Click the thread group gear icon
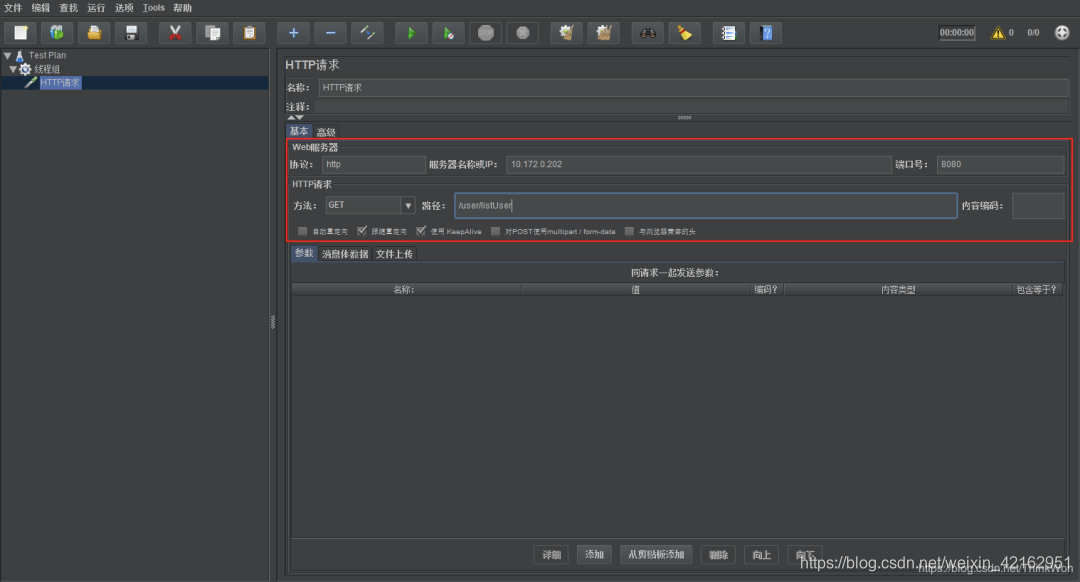1080x582 pixels. coord(25,69)
